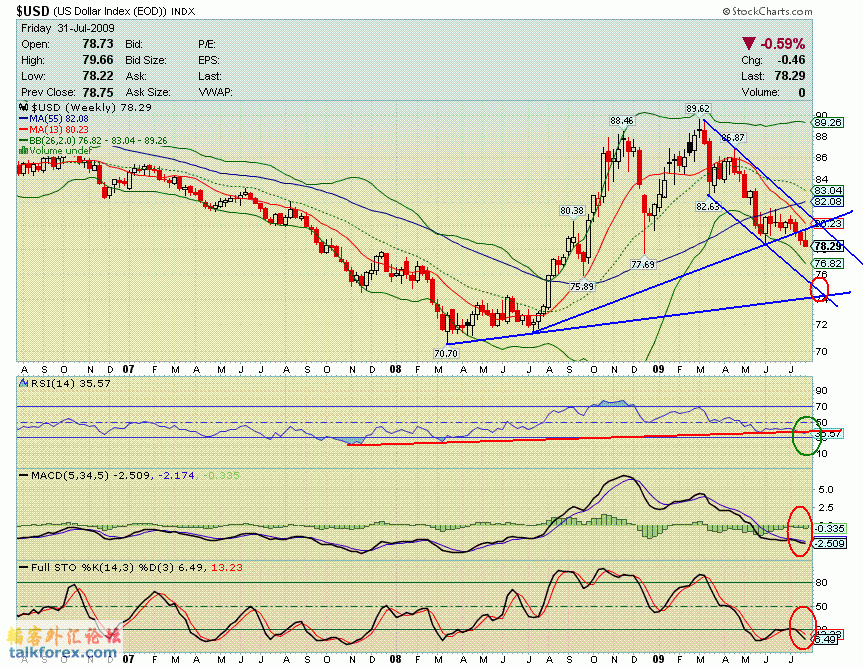
Task: Click the 70.70 bottom price label
Action: pyautogui.click(x=445, y=354)
